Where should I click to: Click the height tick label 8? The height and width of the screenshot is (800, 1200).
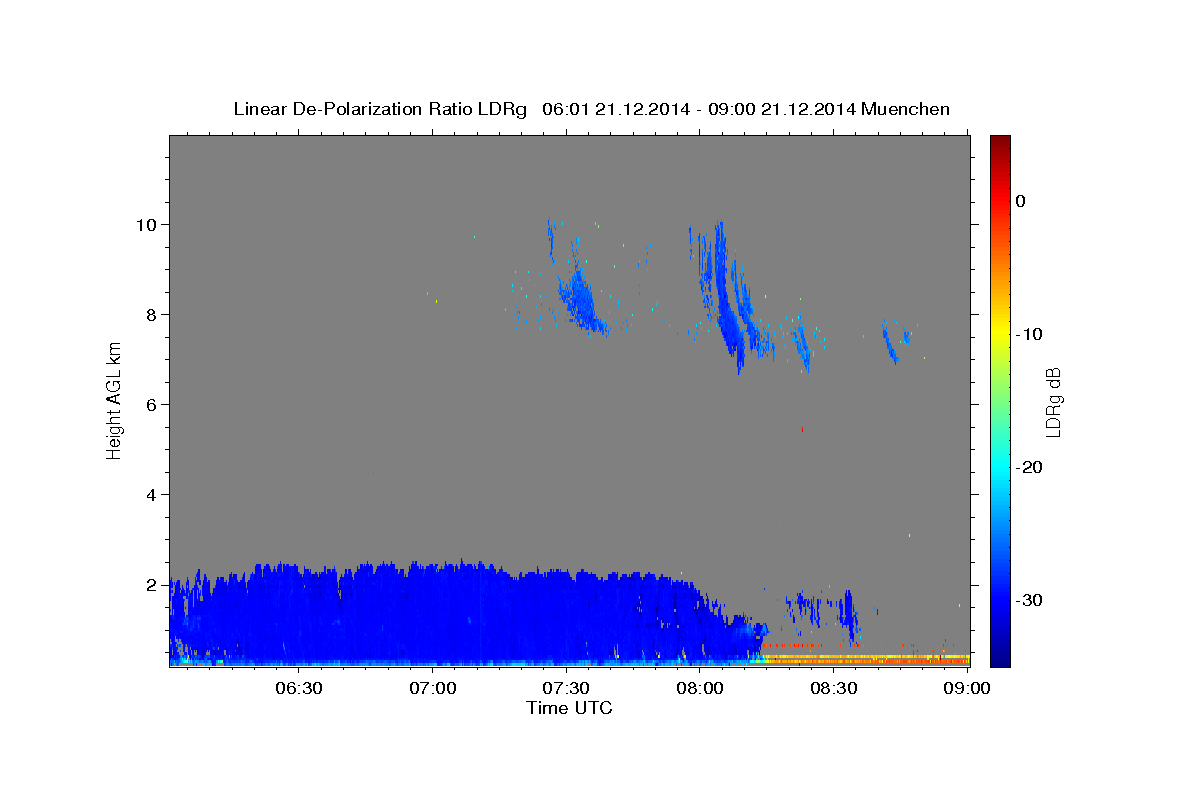click(154, 314)
